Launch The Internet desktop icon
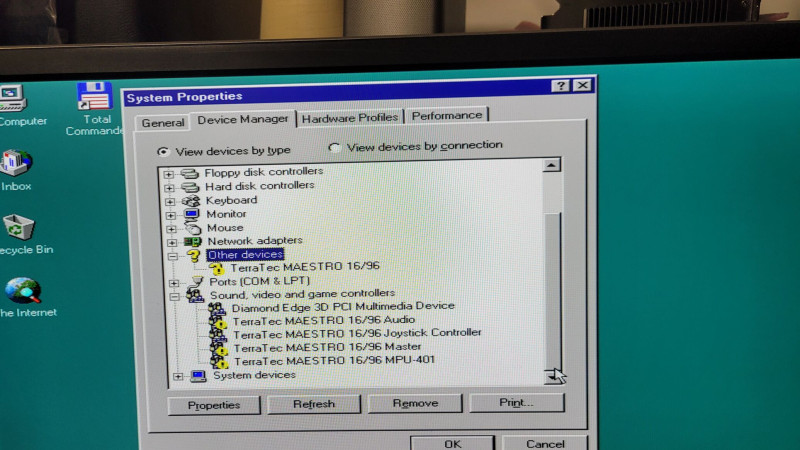Image resolution: width=800 pixels, height=450 pixels. (x=23, y=296)
